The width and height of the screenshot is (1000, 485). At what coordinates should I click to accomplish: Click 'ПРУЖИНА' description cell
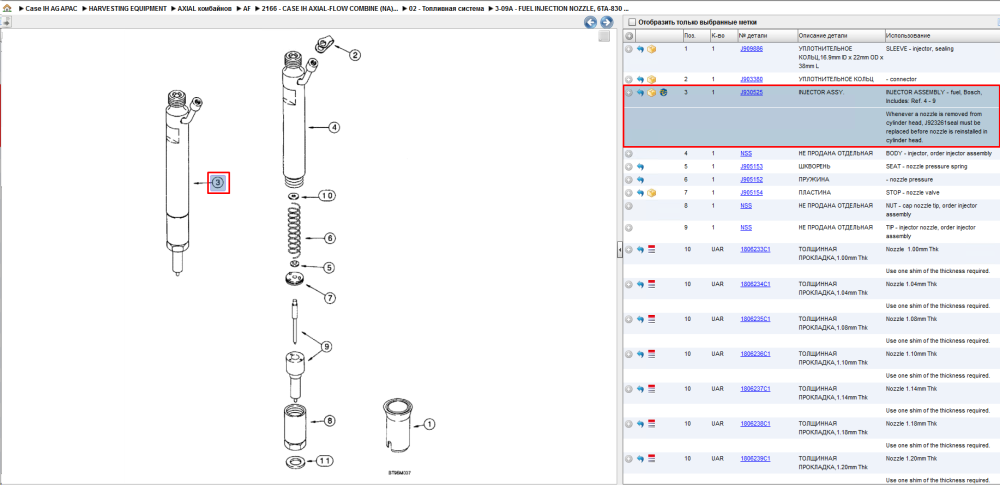pyautogui.click(x=815, y=179)
